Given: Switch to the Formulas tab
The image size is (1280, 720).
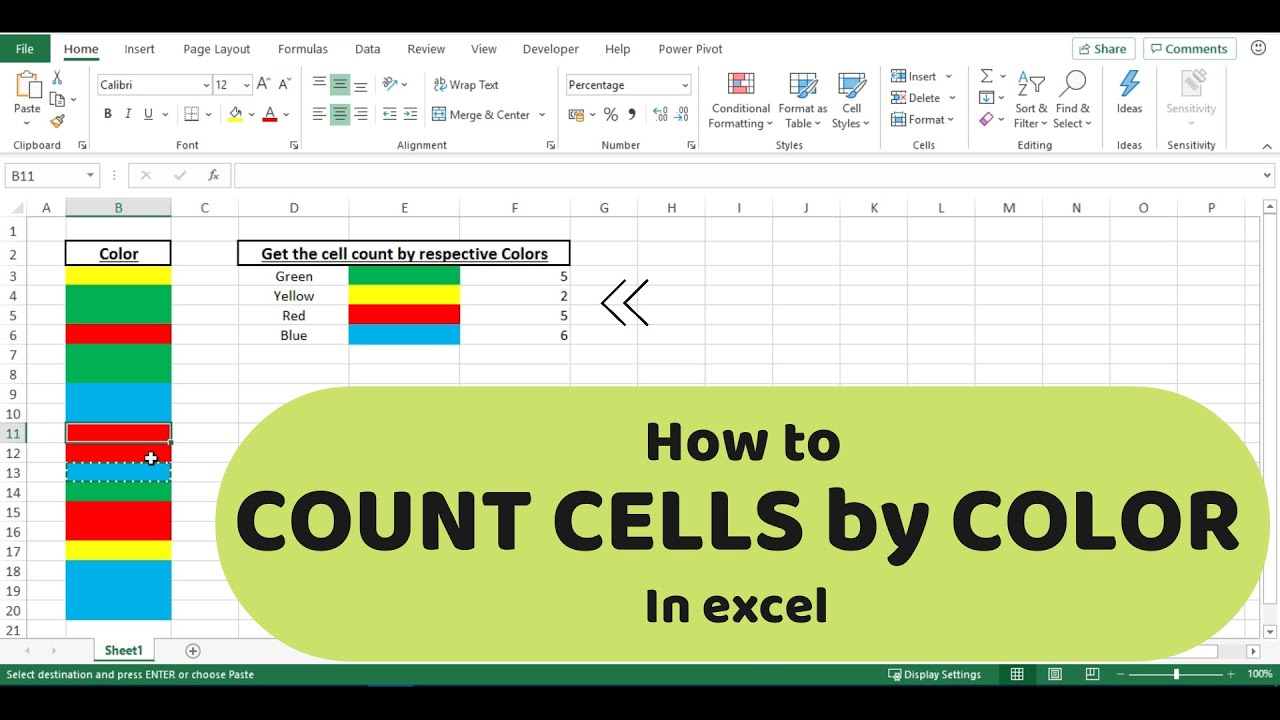Looking at the screenshot, I should coord(303,49).
